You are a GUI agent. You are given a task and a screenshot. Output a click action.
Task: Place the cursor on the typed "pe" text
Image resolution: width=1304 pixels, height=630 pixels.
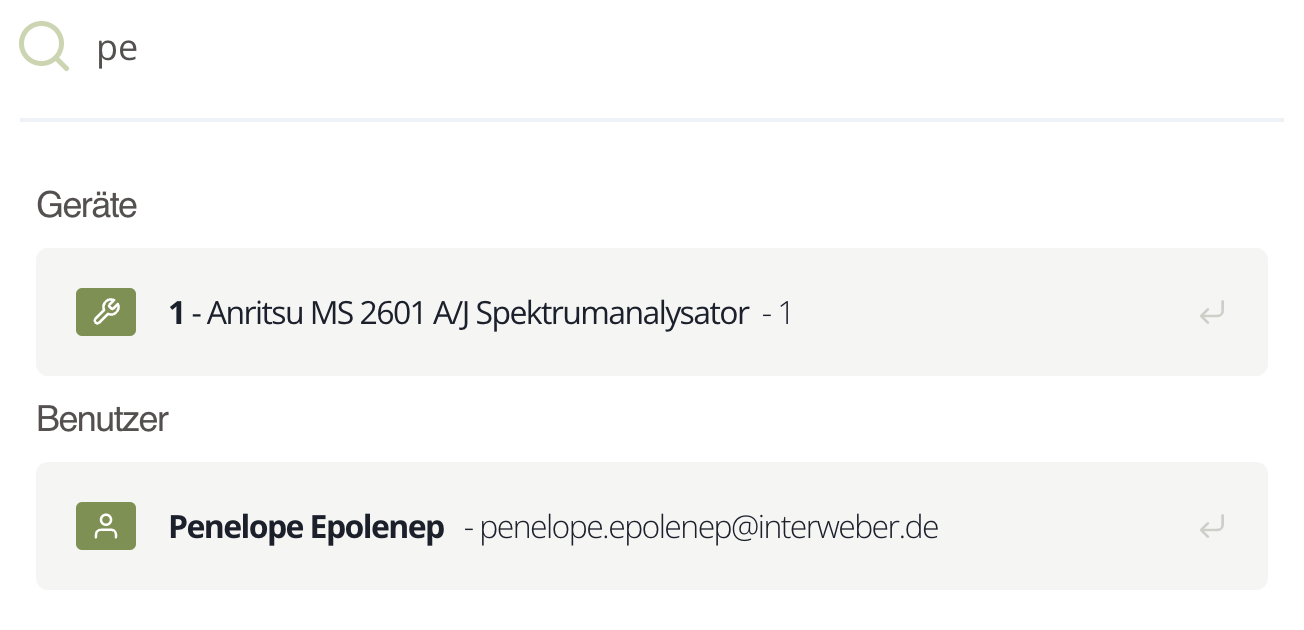(117, 50)
